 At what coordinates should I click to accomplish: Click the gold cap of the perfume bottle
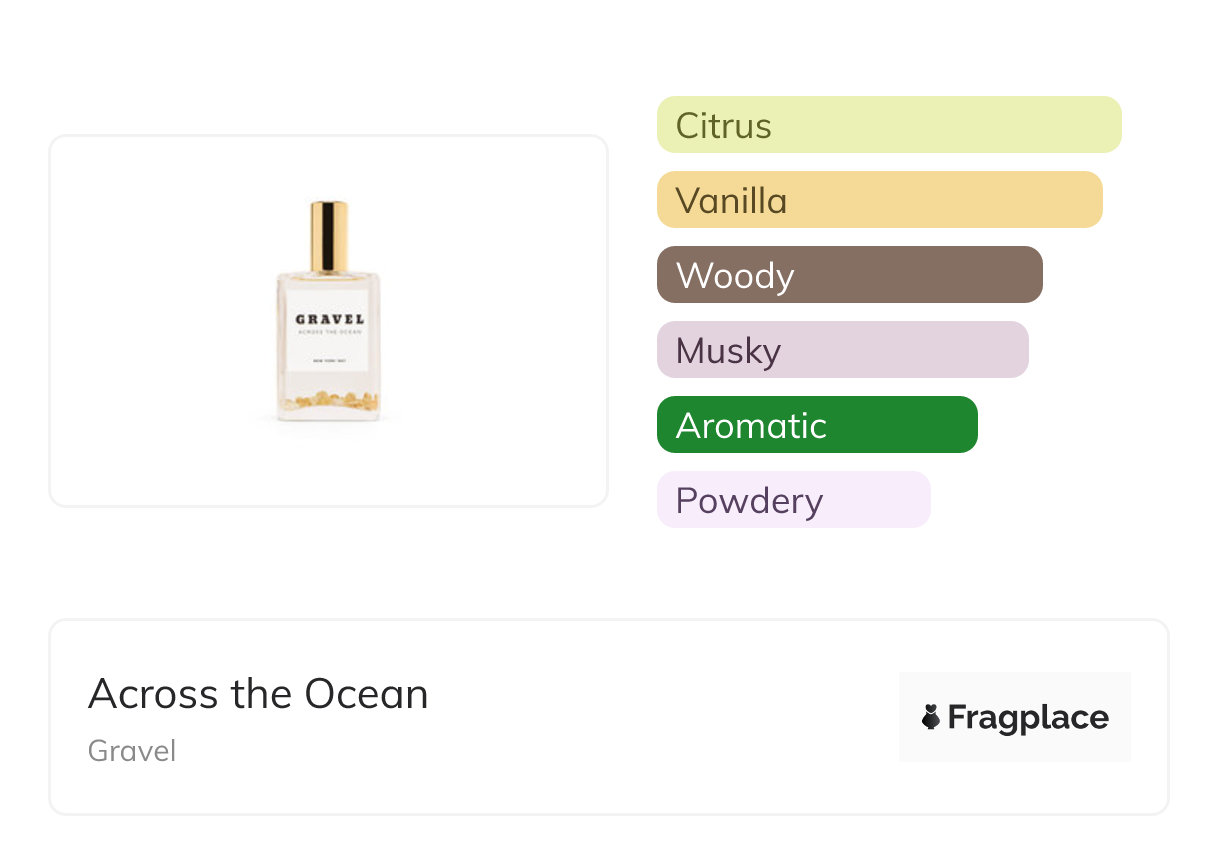[328, 236]
